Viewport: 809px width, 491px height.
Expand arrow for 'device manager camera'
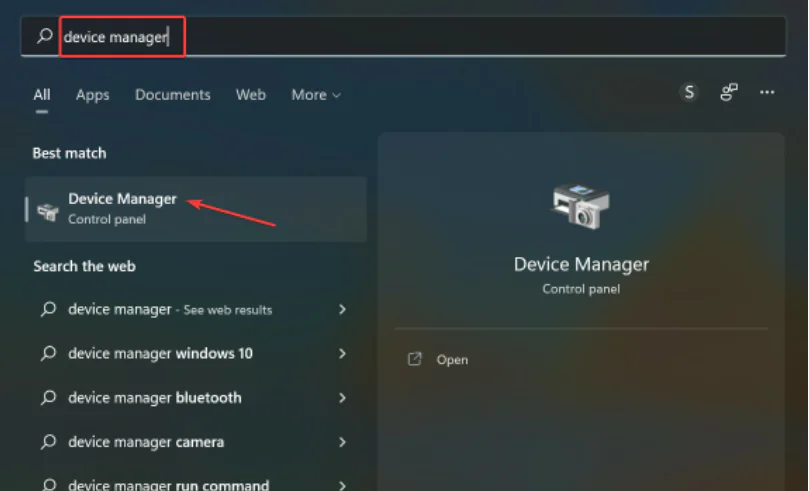(x=342, y=442)
